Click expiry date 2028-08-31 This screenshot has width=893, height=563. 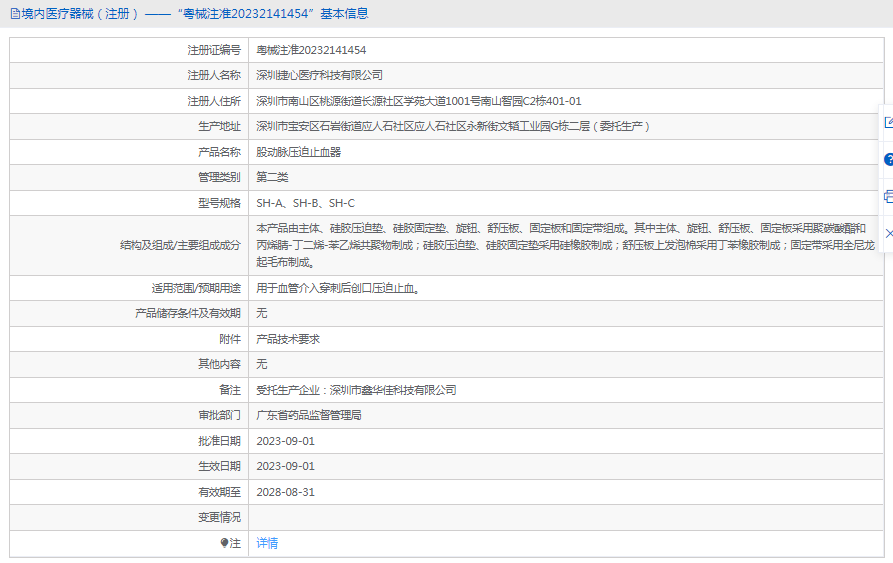[285, 492]
